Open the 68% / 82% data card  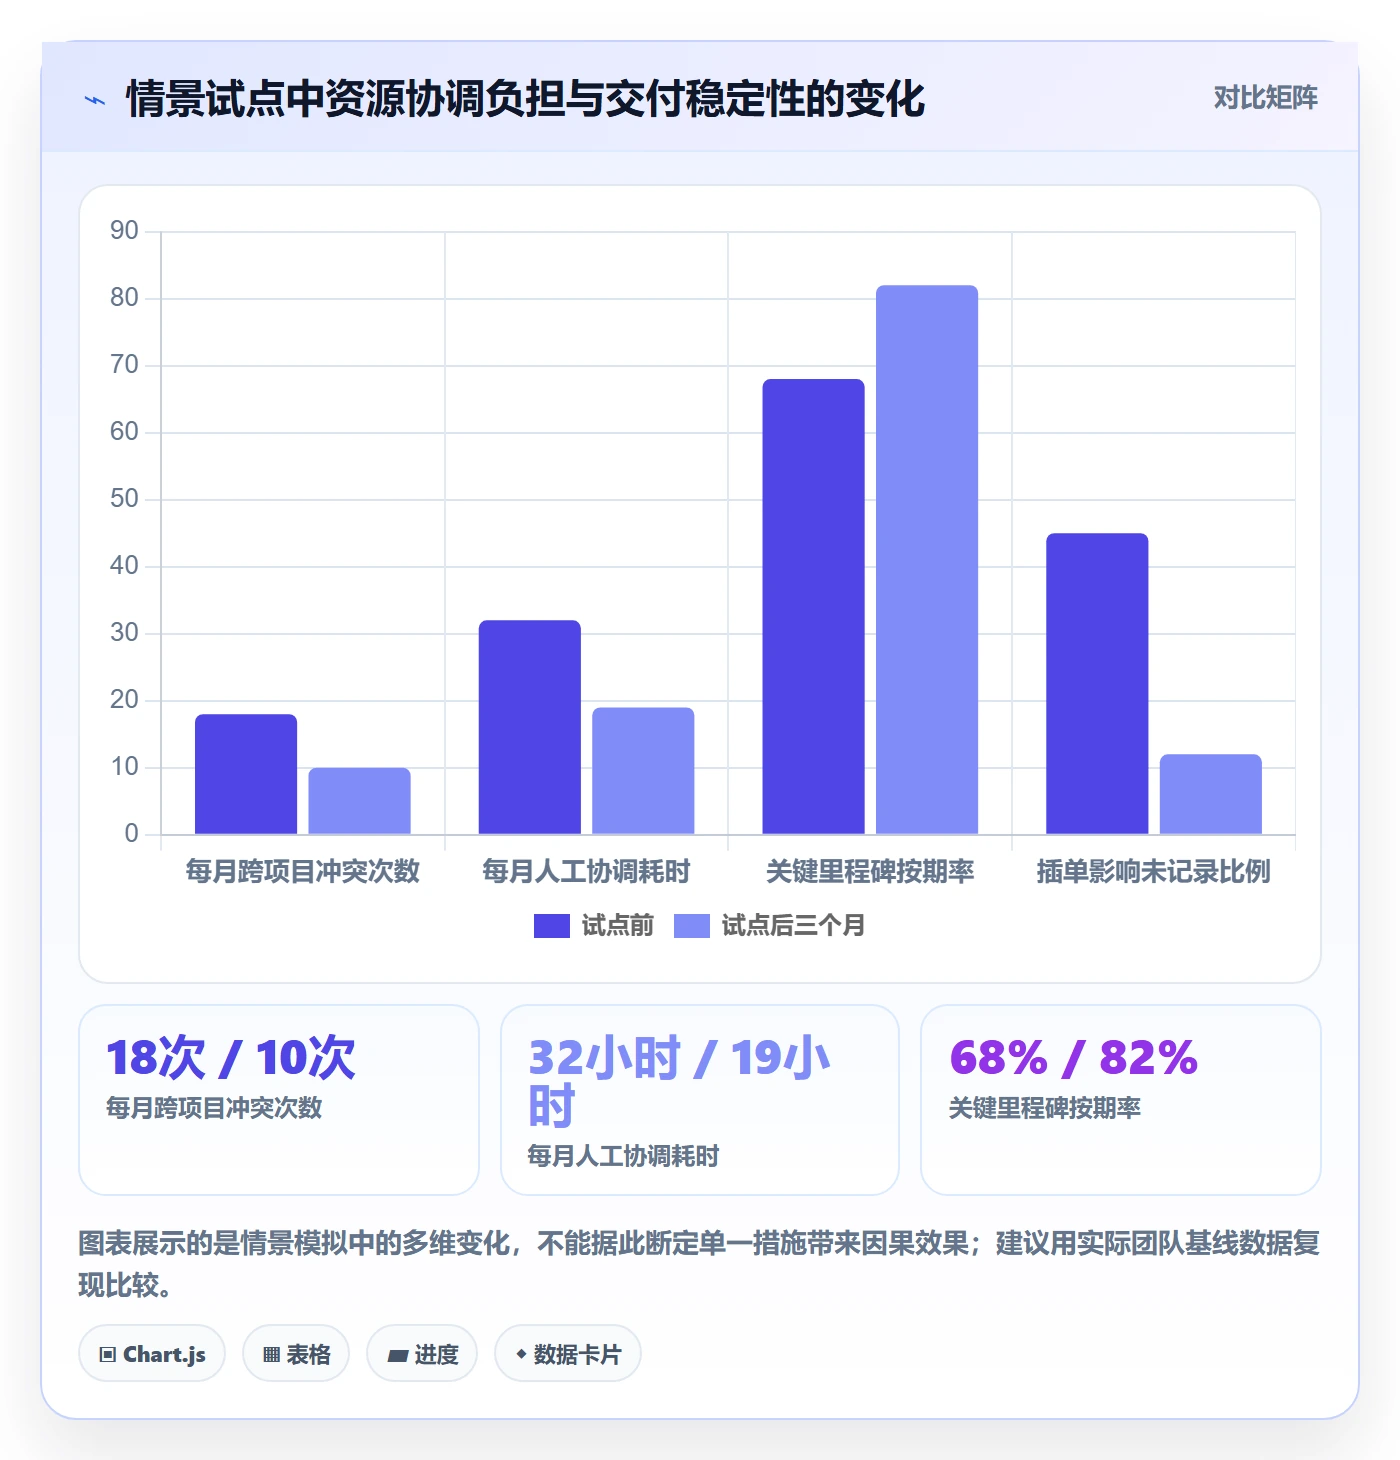pos(1121,1100)
